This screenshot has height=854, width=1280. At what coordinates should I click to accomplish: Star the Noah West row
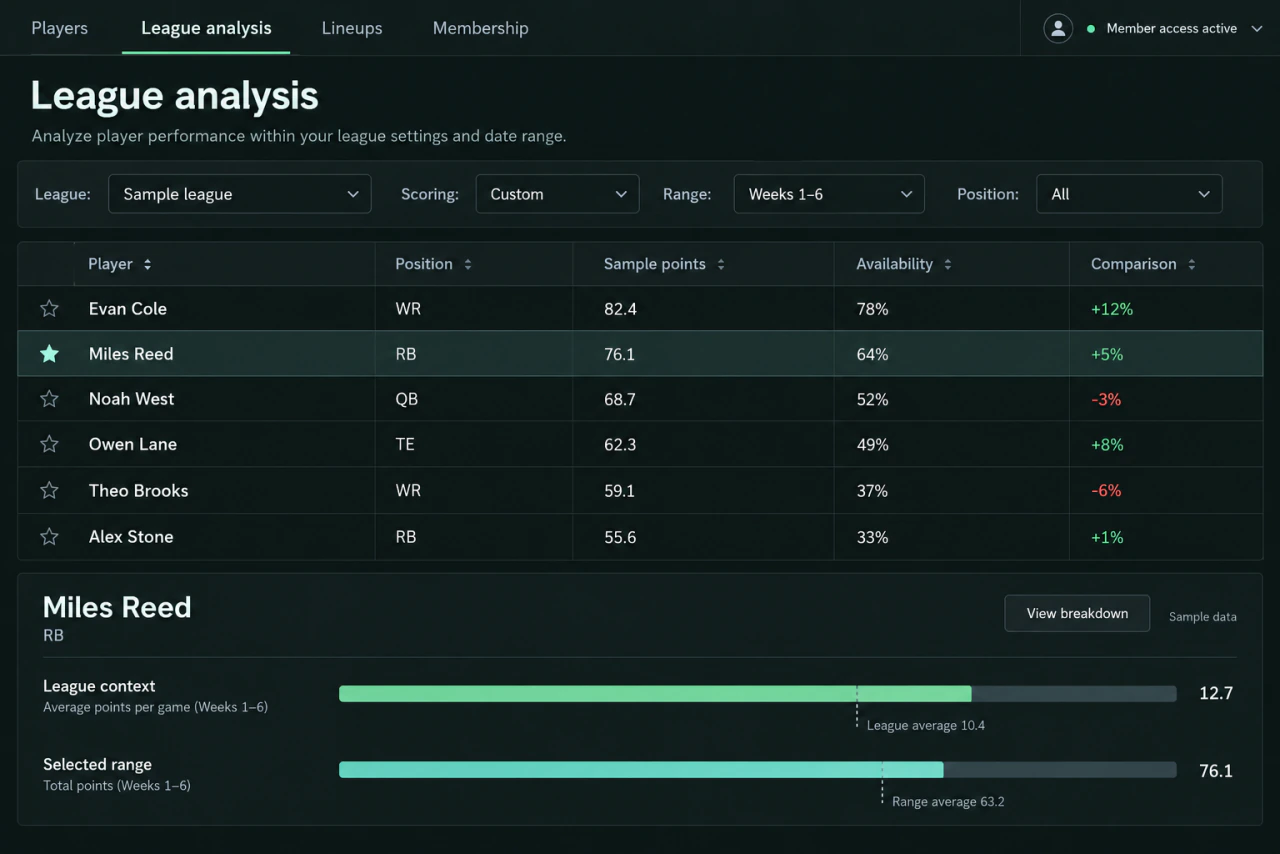coord(49,399)
